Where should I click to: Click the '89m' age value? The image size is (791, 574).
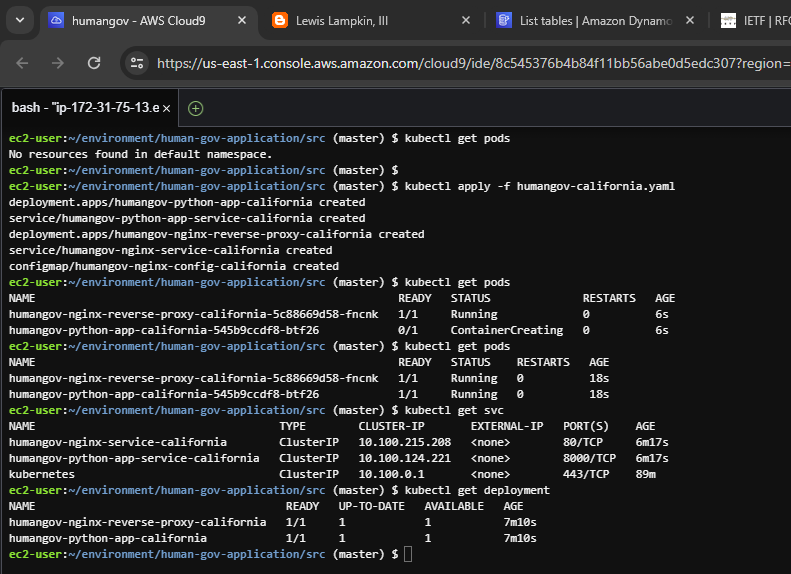coord(645,475)
